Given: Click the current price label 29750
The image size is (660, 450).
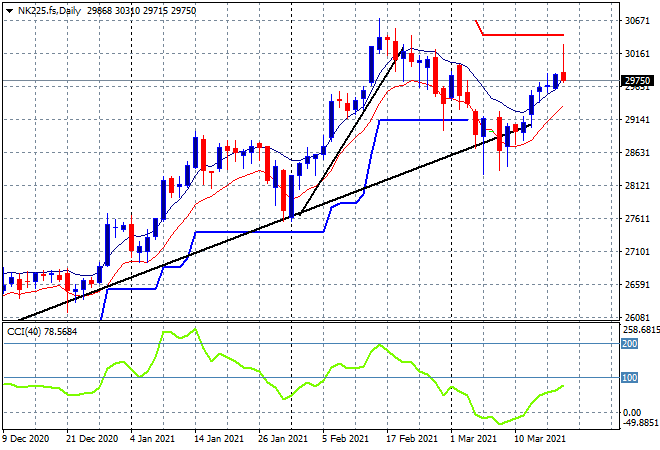Looking at the screenshot, I should pos(637,80).
